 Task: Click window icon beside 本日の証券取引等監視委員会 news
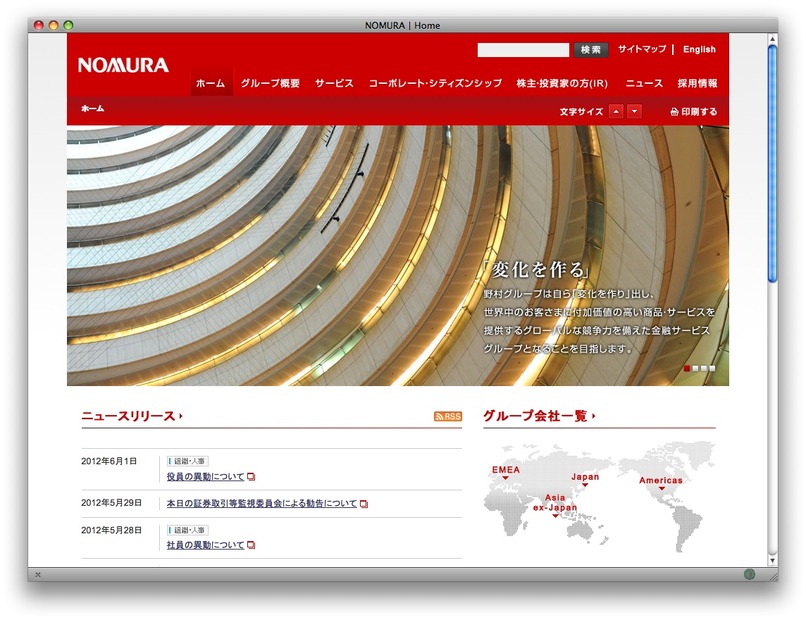364,504
